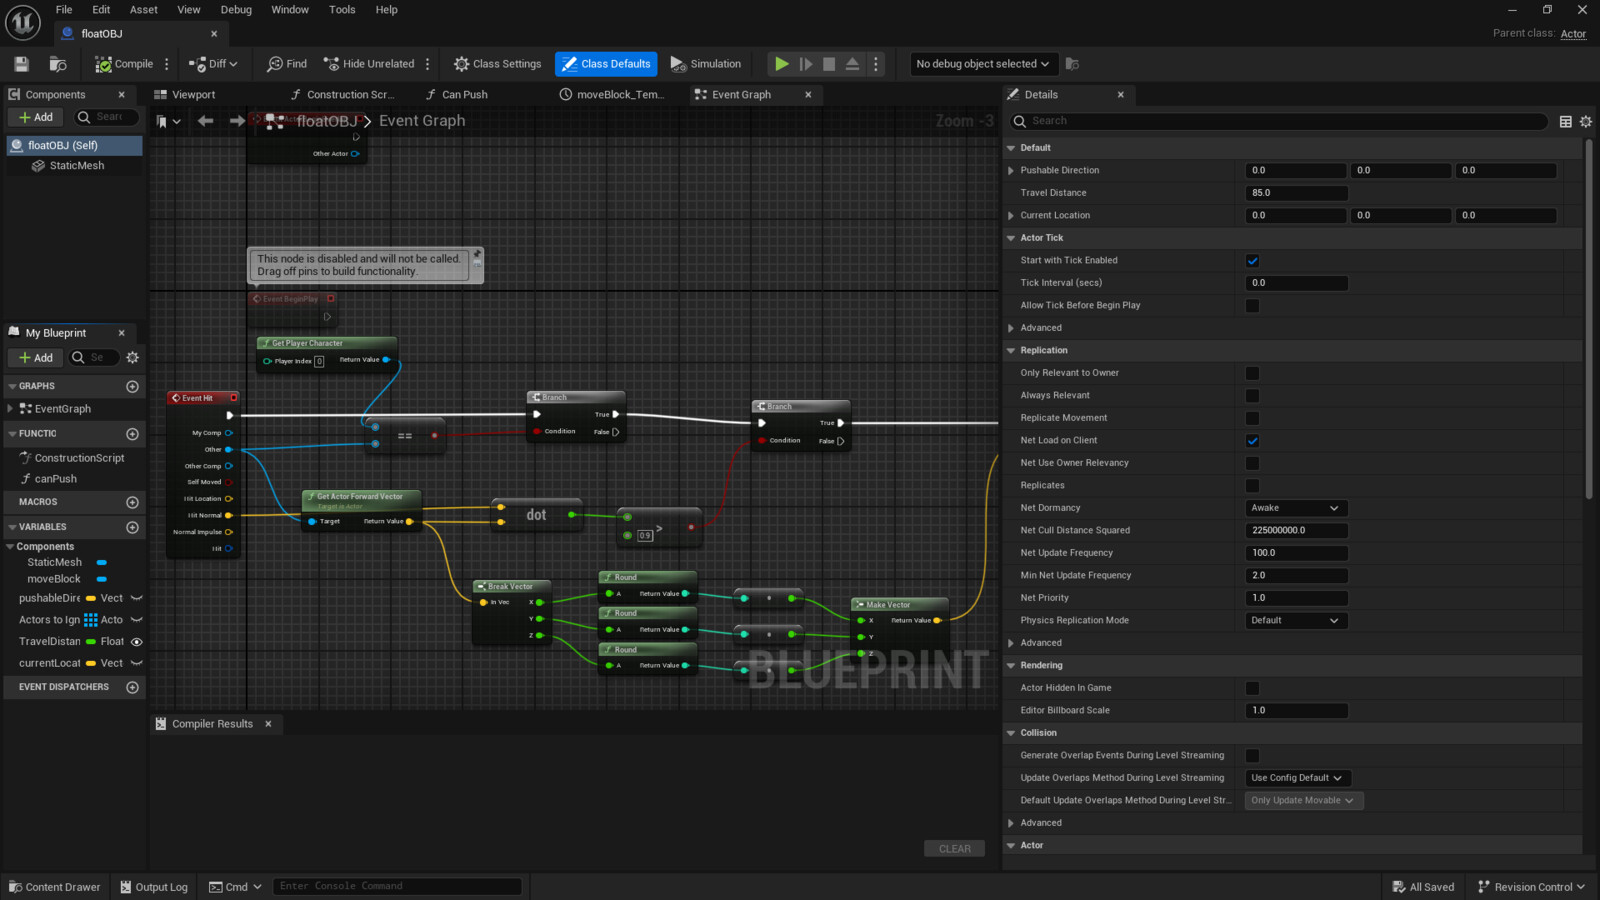Toggle Net Load on Client checkbox
The width and height of the screenshot is (1600, 900).
(x=1252, y=441)
